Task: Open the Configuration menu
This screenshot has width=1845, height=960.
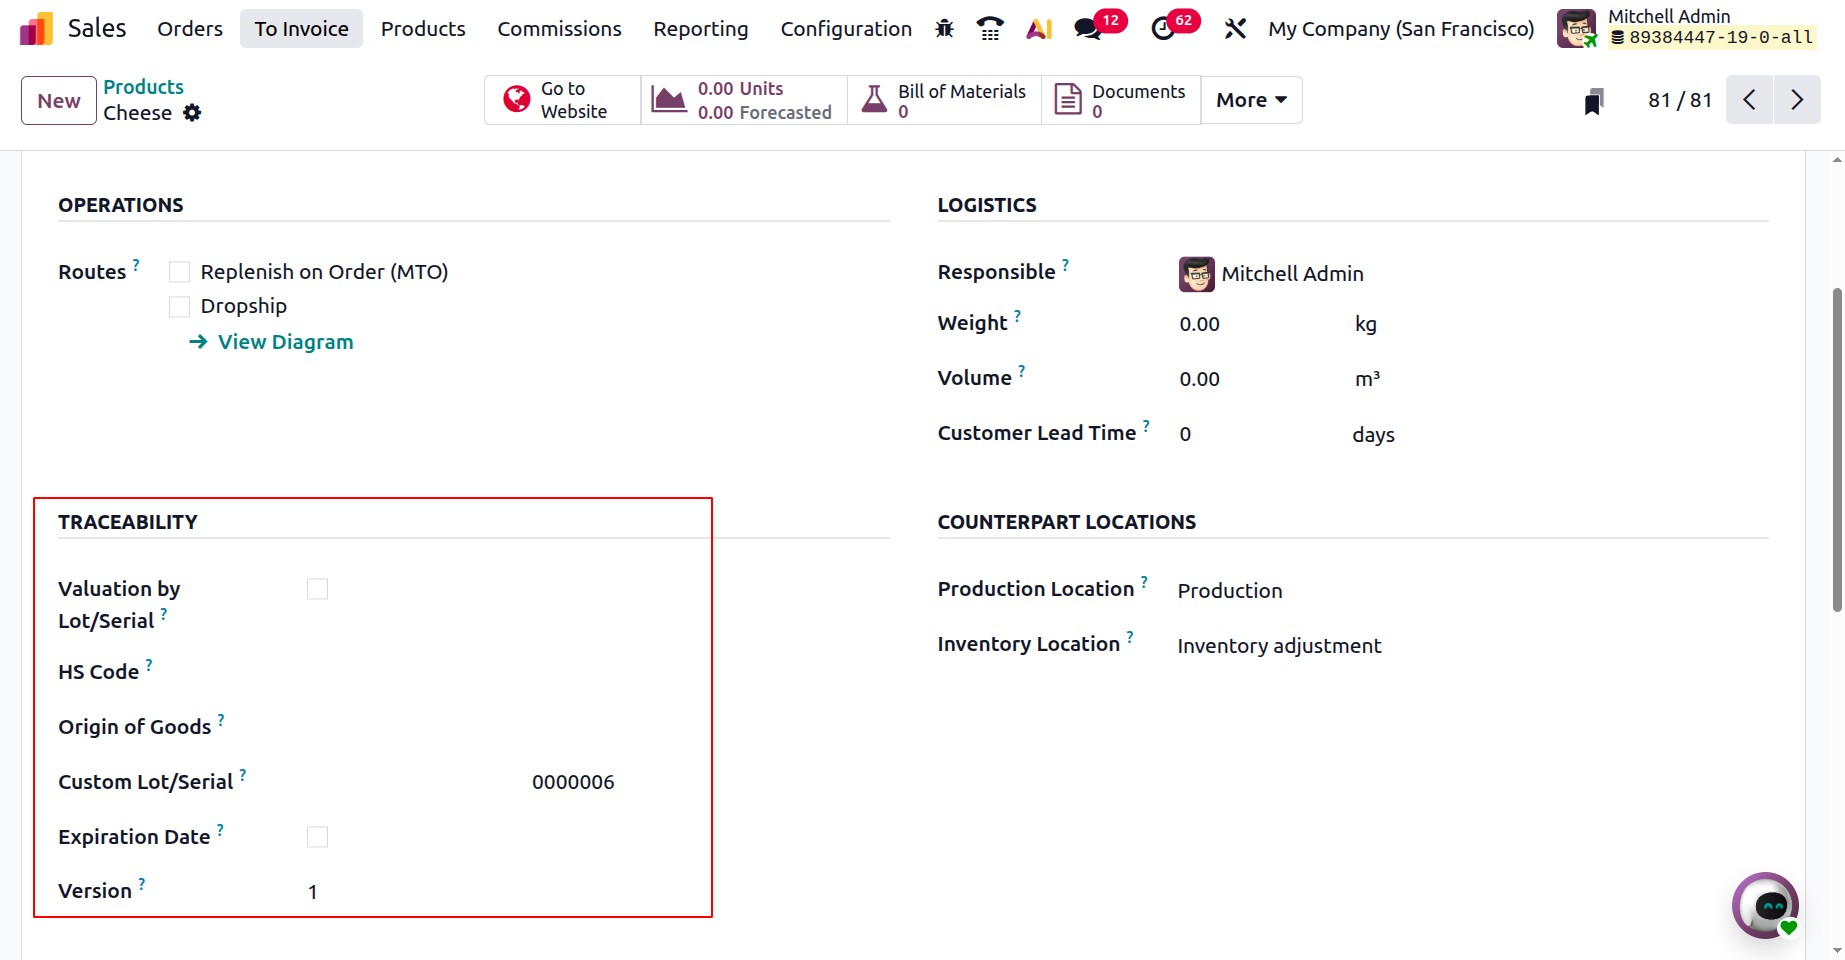Action: point(846,29)
